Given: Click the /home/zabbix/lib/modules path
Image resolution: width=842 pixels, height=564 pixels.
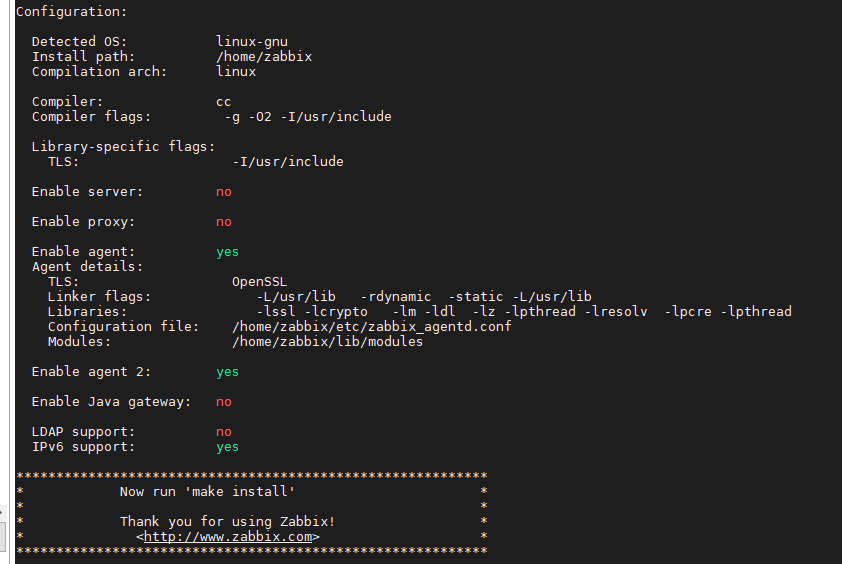Looking at the screenshot, I should (328, 342).
